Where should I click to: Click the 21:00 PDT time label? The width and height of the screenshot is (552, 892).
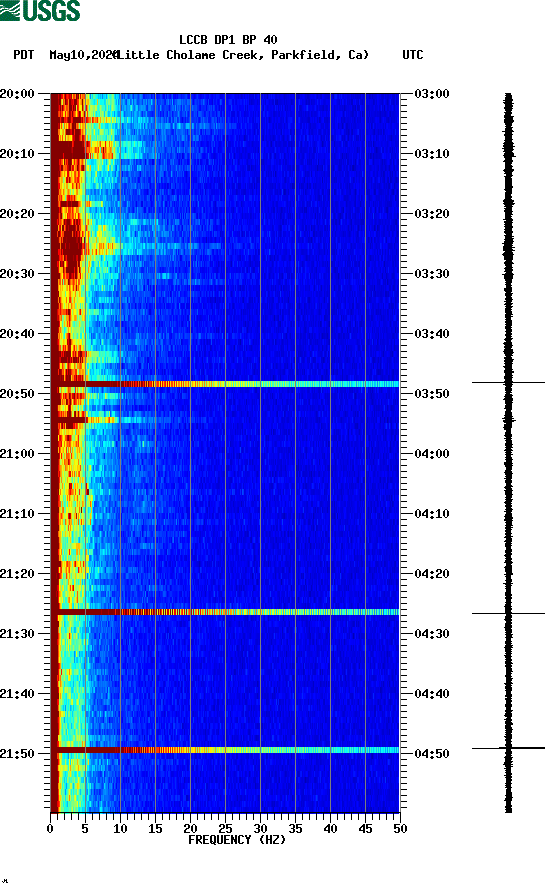point(17,454)
